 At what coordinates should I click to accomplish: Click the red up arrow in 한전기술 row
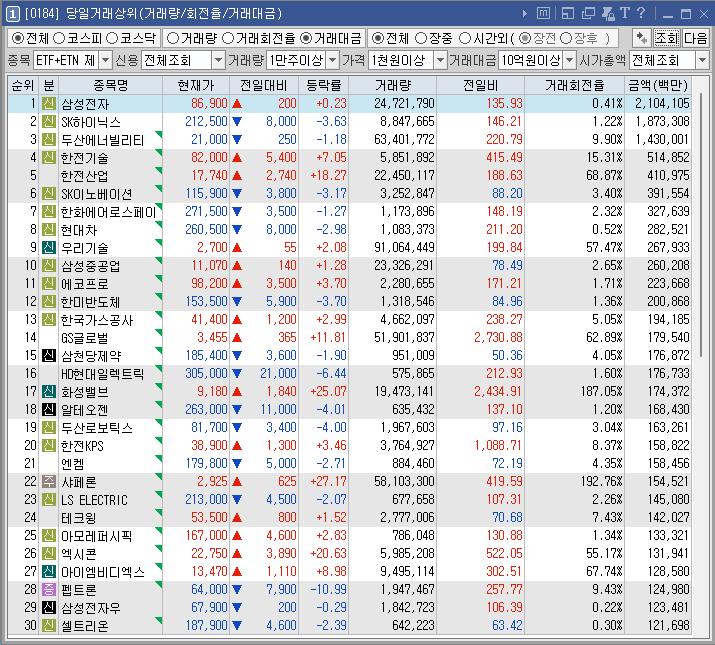(237, 158)
